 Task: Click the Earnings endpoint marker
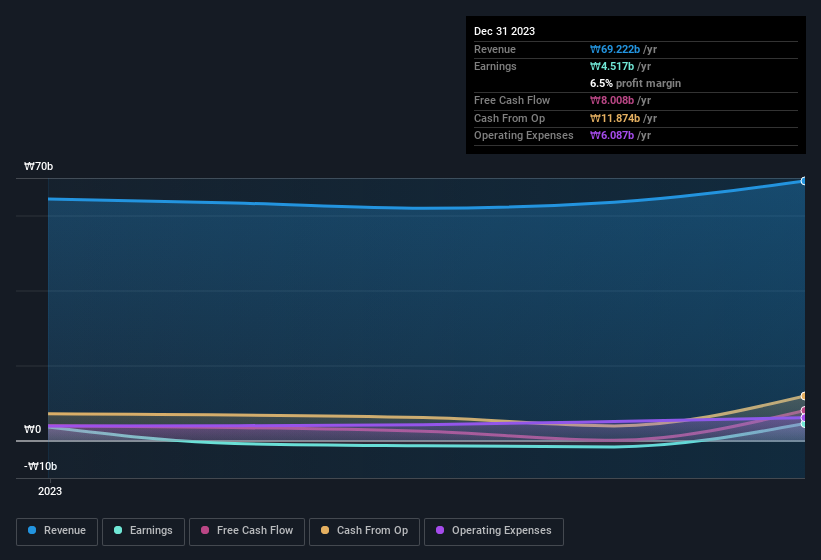point(803,424)
